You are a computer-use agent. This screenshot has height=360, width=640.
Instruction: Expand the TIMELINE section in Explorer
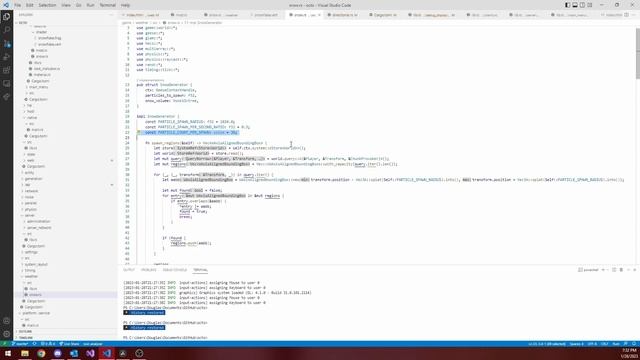click(x=65, y=338)
